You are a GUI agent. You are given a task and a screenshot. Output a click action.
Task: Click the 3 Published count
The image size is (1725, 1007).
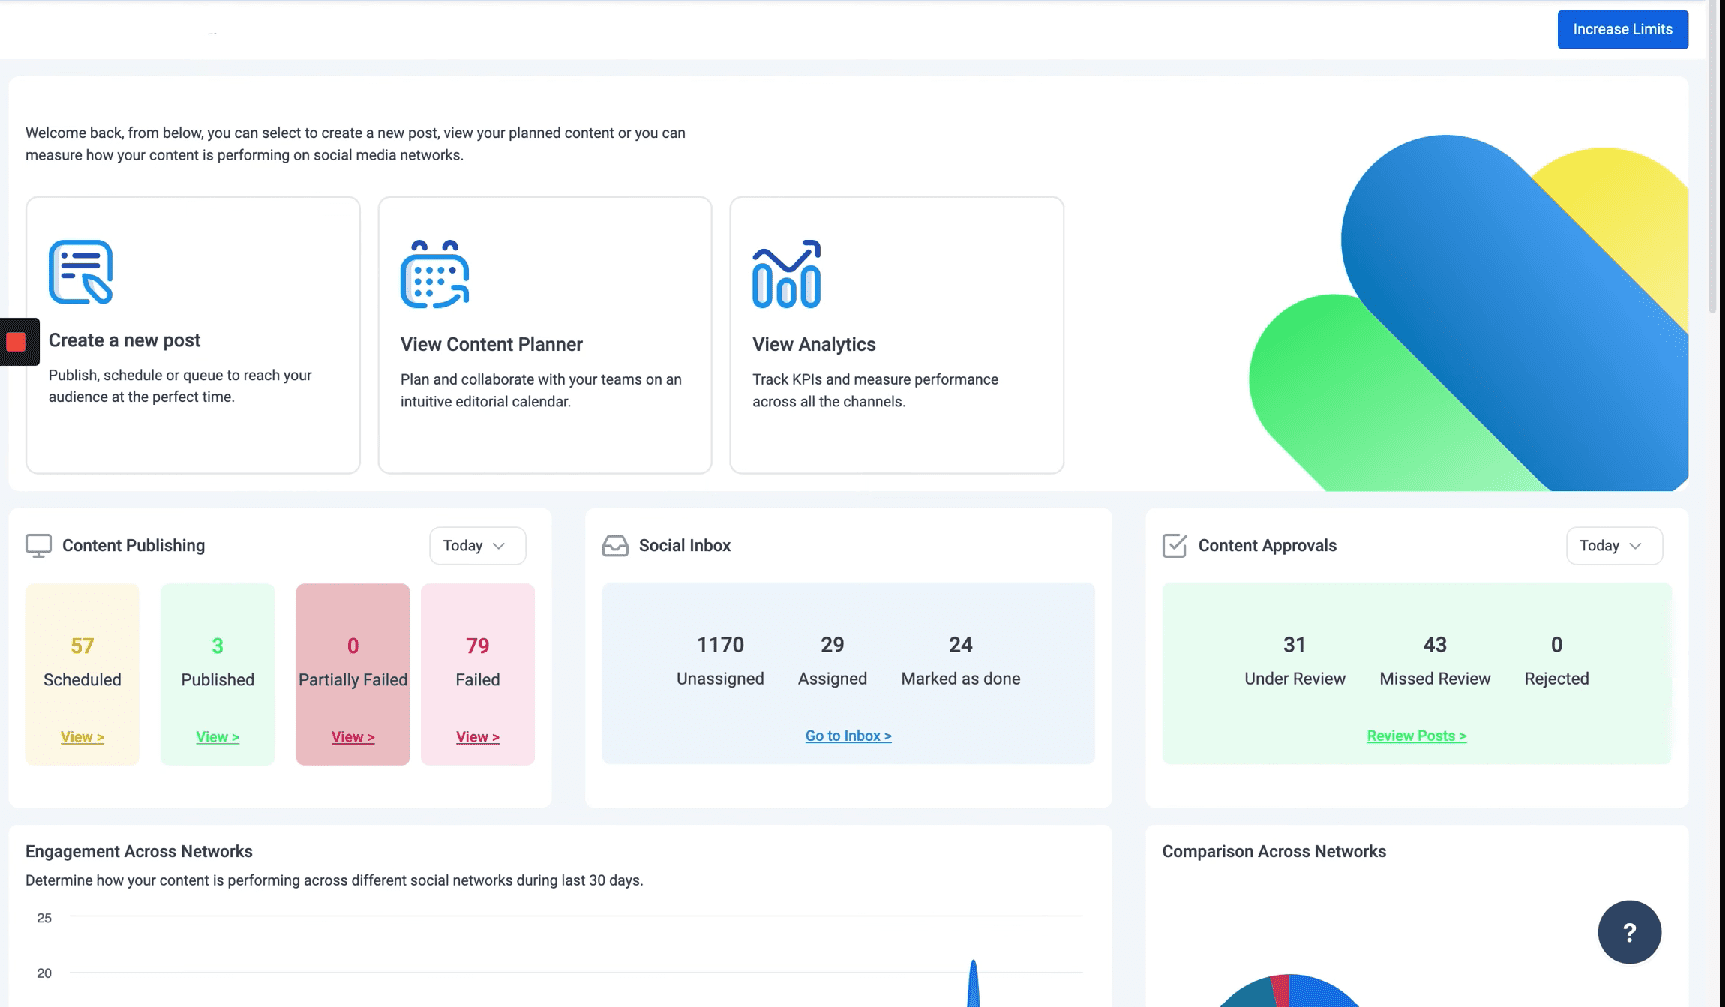(x=217, y=646)
